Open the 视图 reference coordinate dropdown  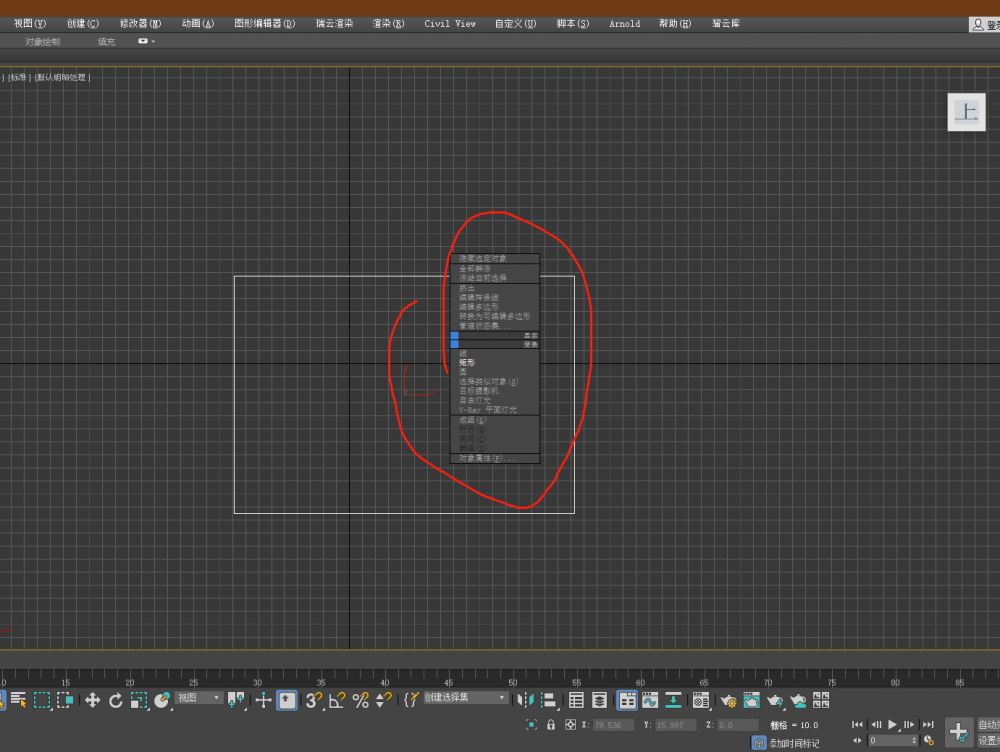coord(198,698)
